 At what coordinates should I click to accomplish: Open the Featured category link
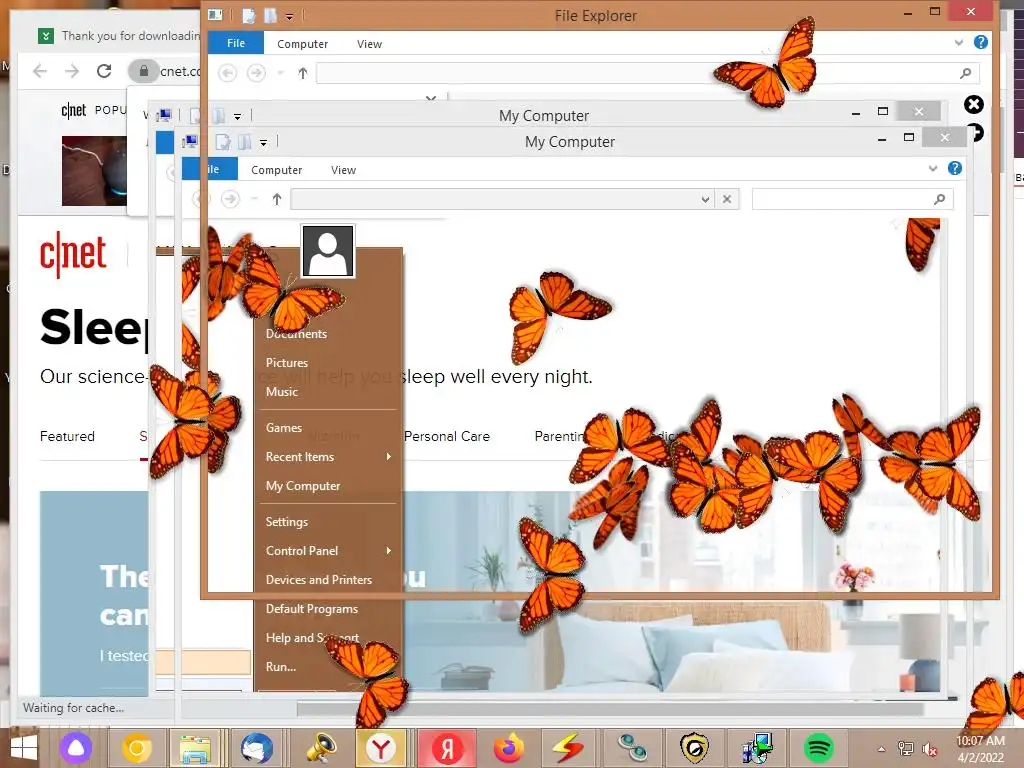point(67,436)
